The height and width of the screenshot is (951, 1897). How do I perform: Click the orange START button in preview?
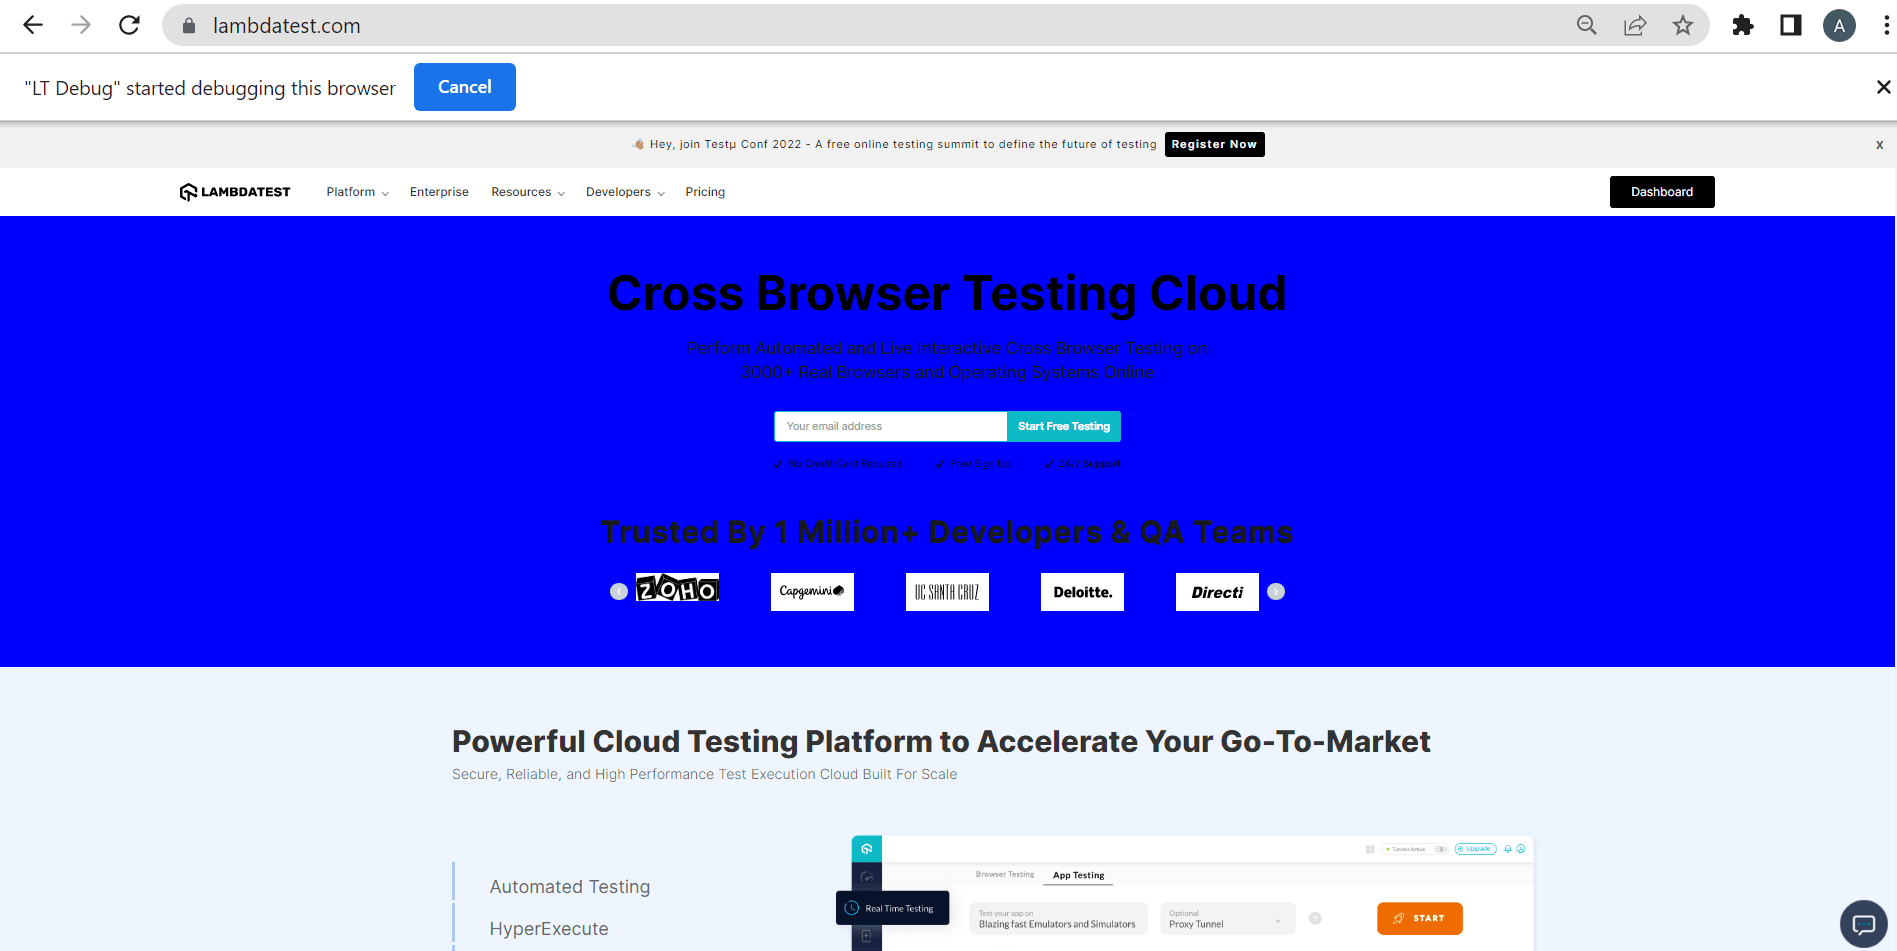[x=1420, y=918]
